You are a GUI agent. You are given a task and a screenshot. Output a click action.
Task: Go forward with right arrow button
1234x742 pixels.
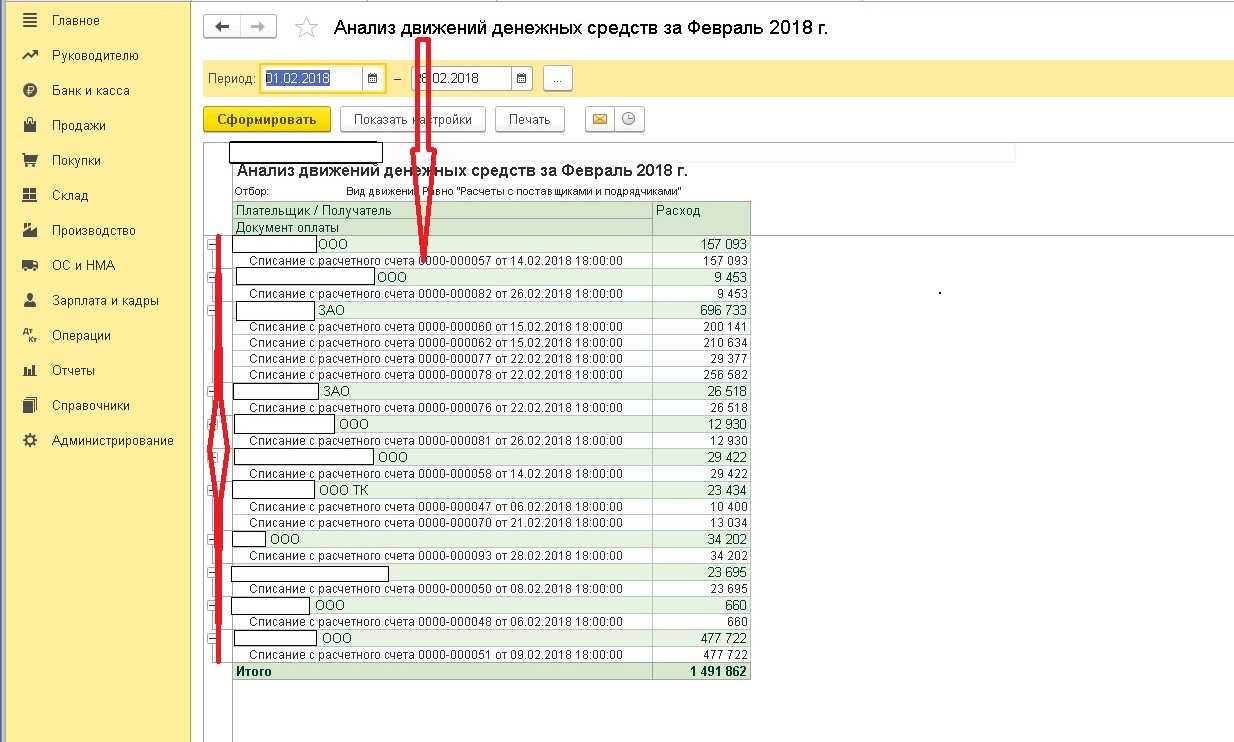coord(258,27)
